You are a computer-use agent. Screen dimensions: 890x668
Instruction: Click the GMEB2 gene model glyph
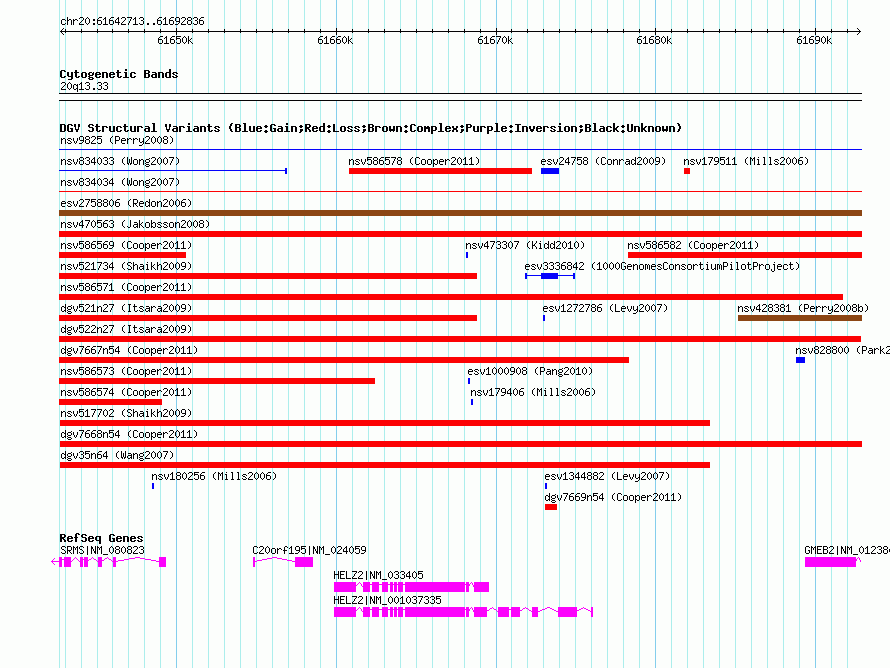(x=831, y=562)
